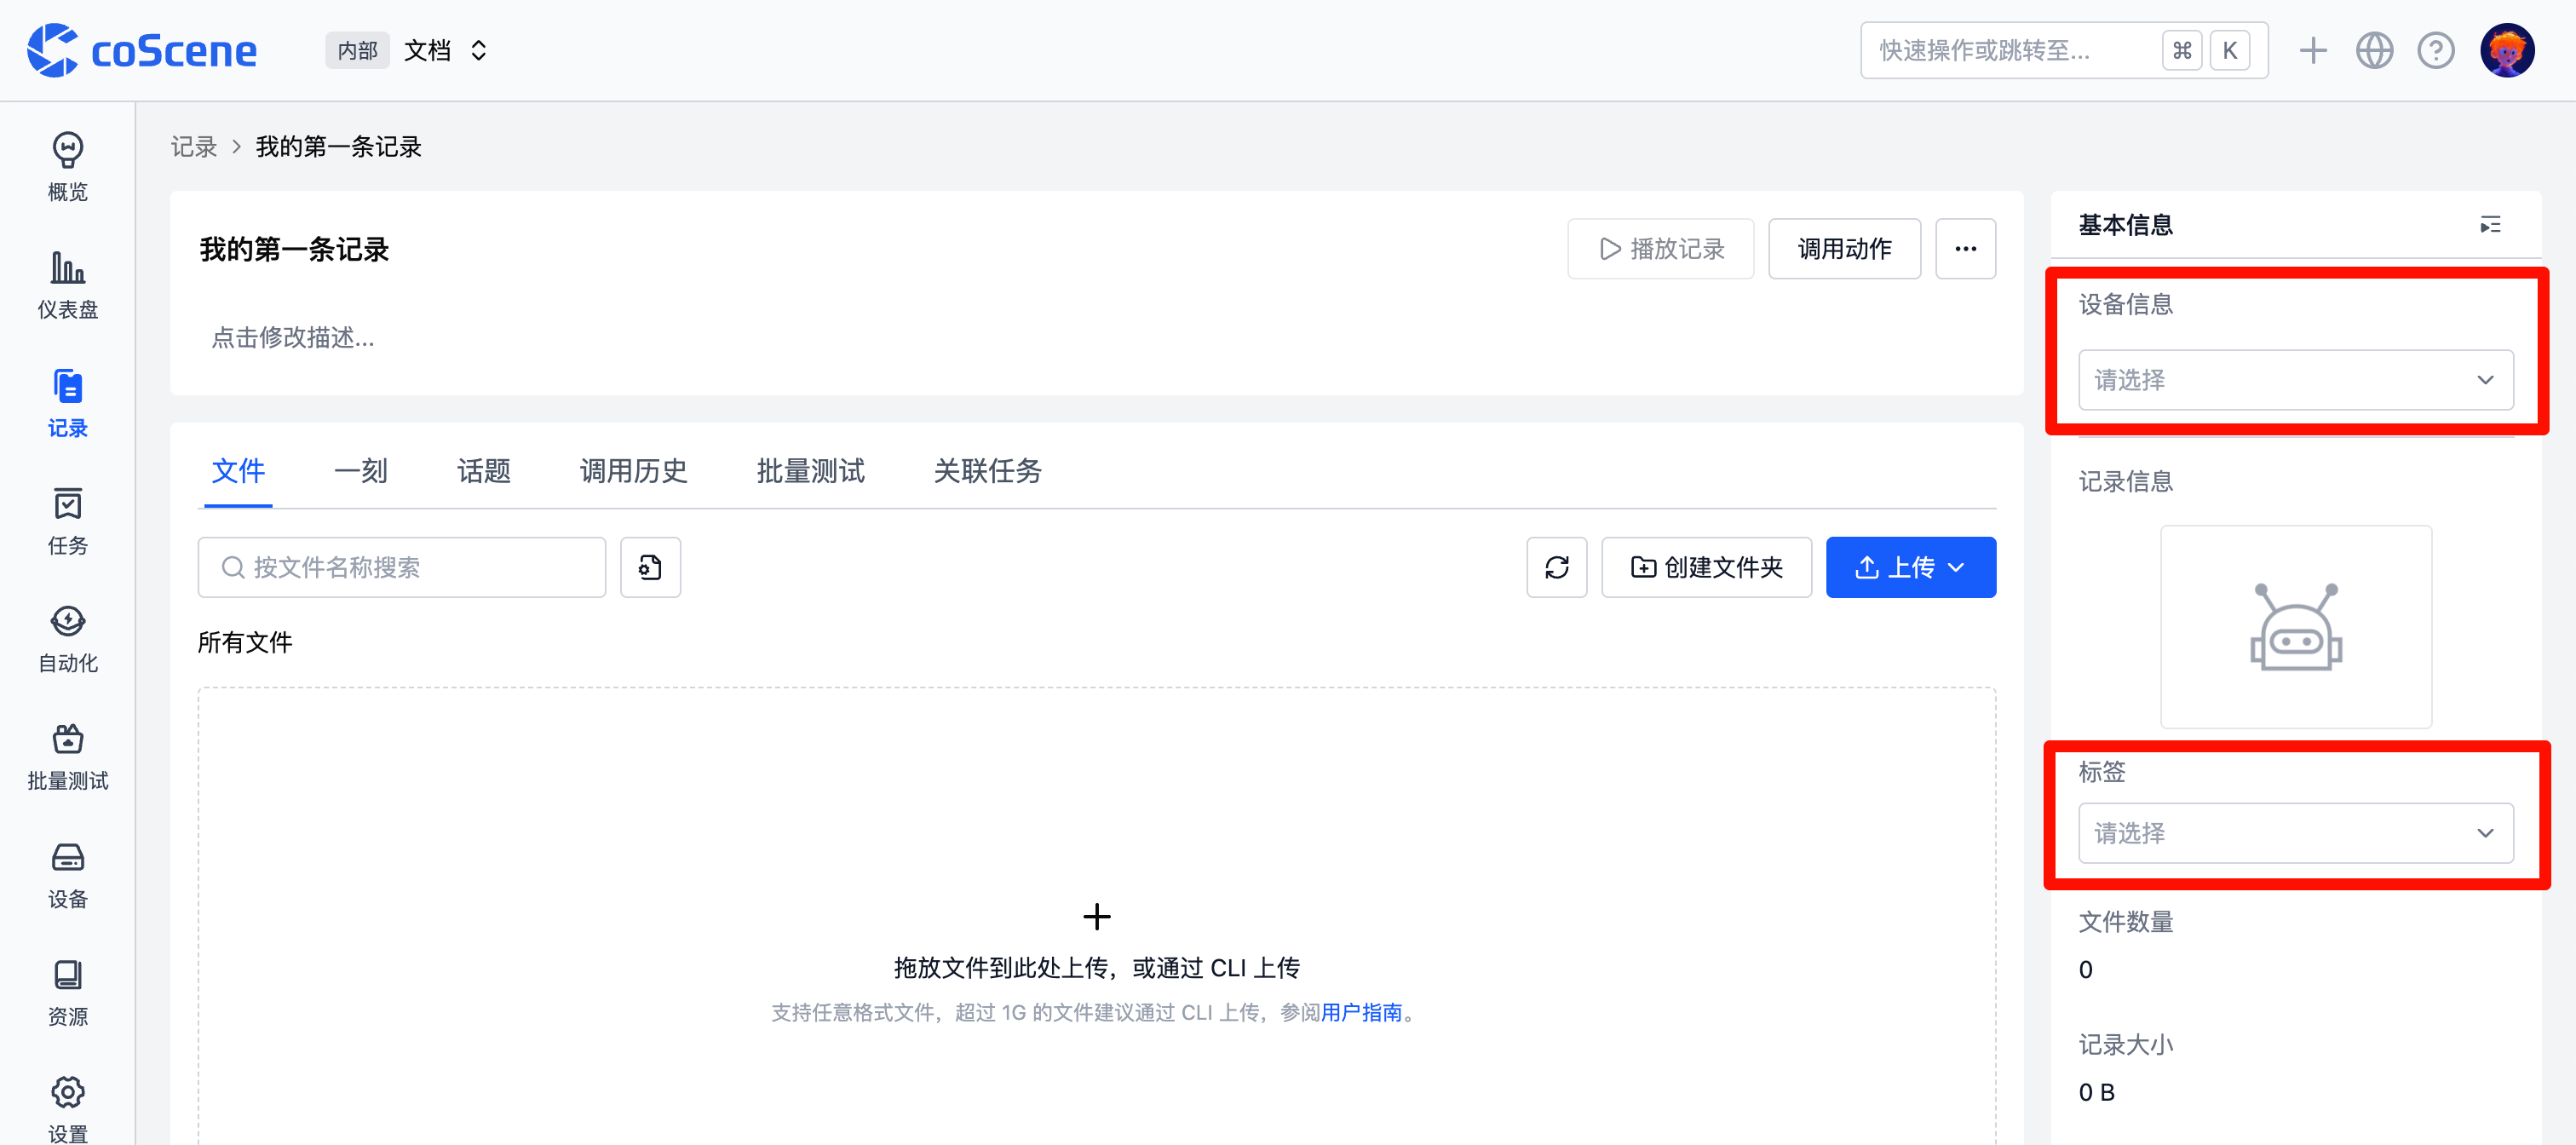Image resolution: width=2576 pixels, height=1145 pixels.
Task: Click the 创建文件夹 button
Action: click(1706, 567)
